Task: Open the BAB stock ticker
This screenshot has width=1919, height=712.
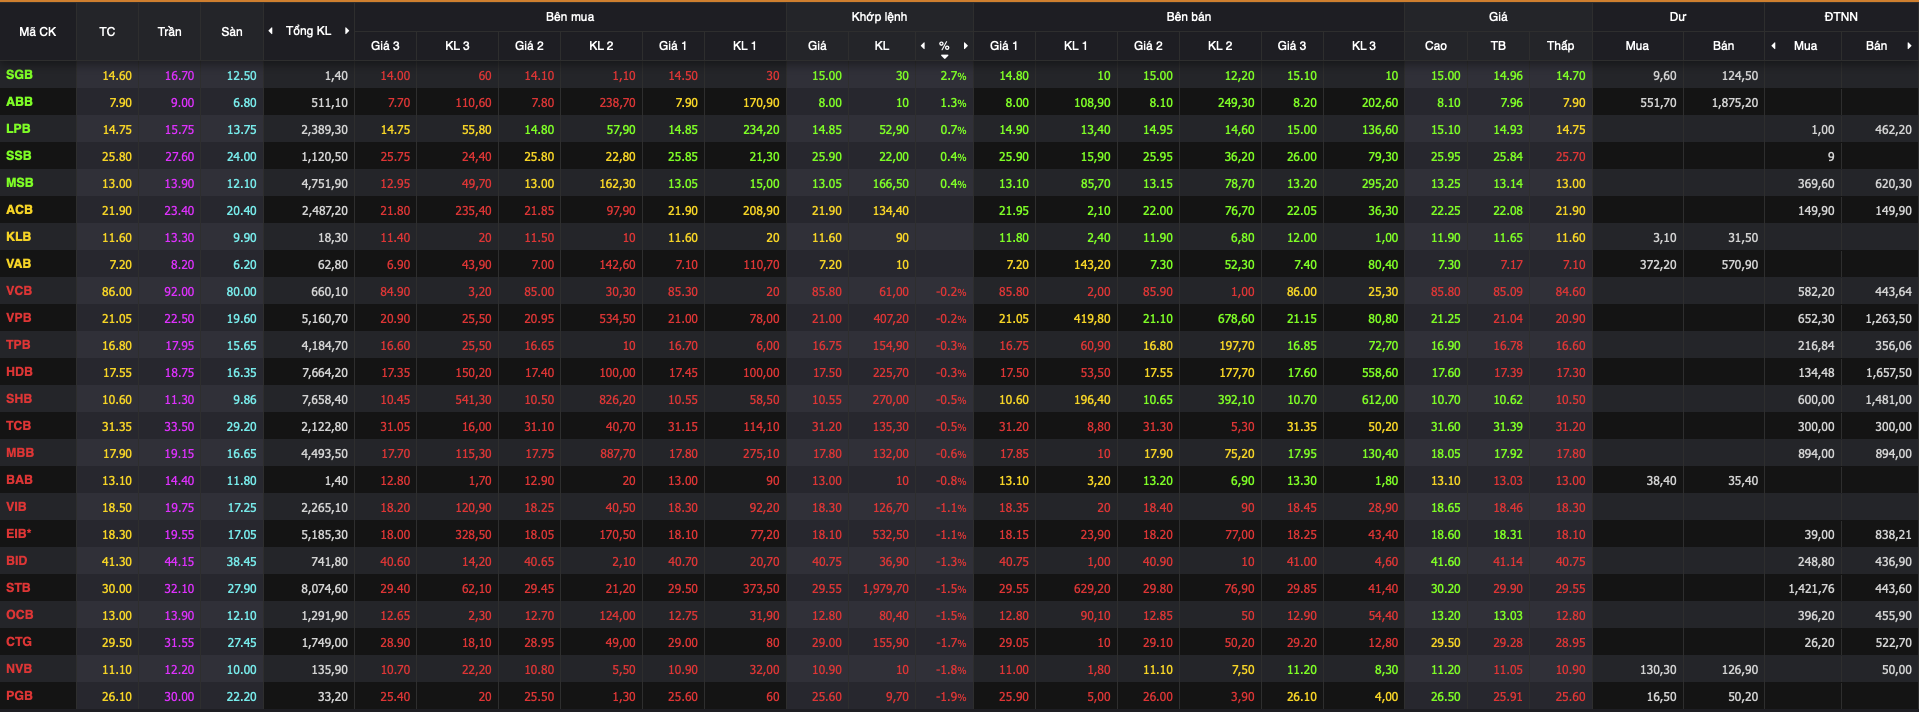Action: 19,480
